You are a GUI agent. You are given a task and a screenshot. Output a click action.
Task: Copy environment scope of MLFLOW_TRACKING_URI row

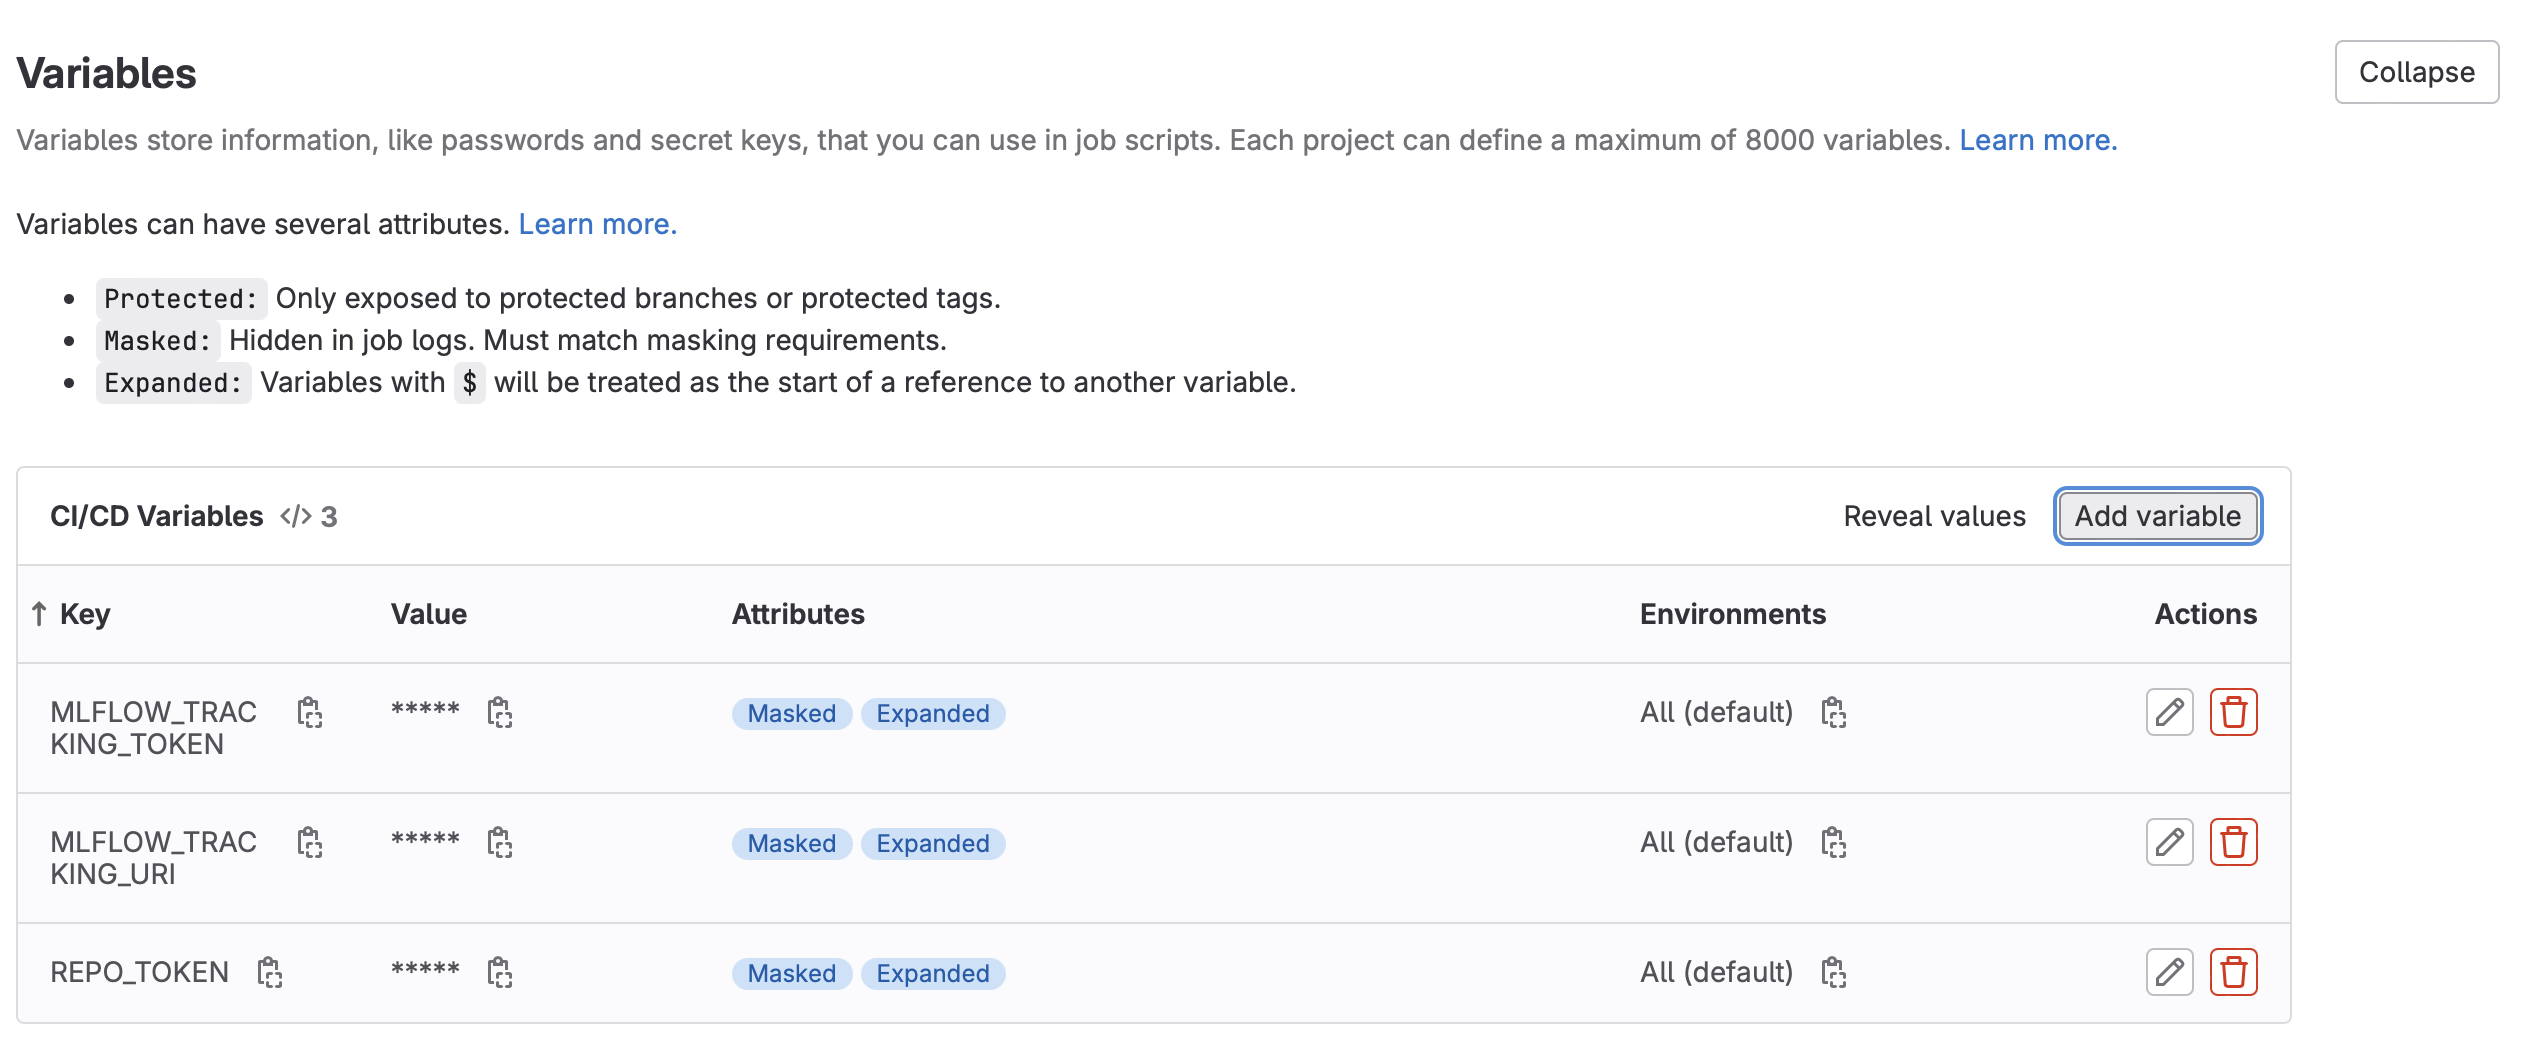click(1836, 843)
